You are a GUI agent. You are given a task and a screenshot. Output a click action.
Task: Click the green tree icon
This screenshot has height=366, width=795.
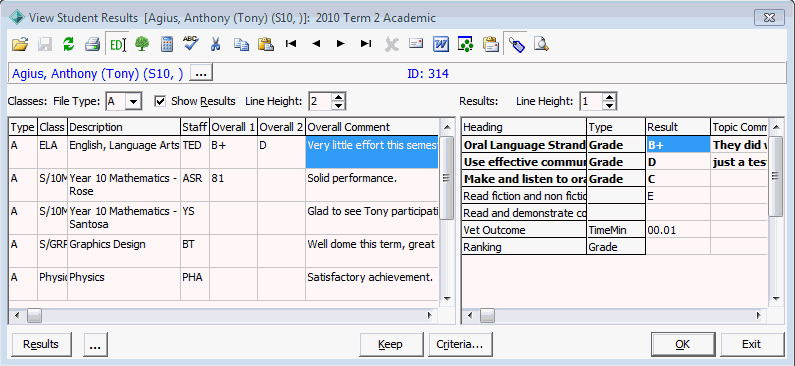(142, 44)
